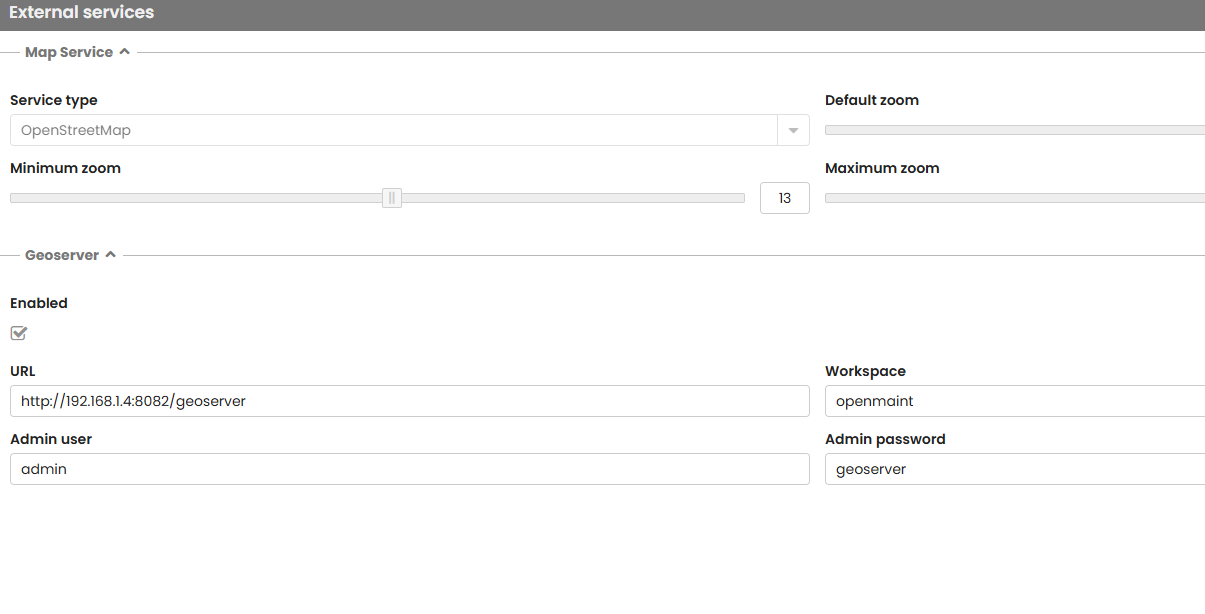Click the Enabled label text
Image resolution: width=1205 pixels, height=614 pixels.
click(39, 303)
